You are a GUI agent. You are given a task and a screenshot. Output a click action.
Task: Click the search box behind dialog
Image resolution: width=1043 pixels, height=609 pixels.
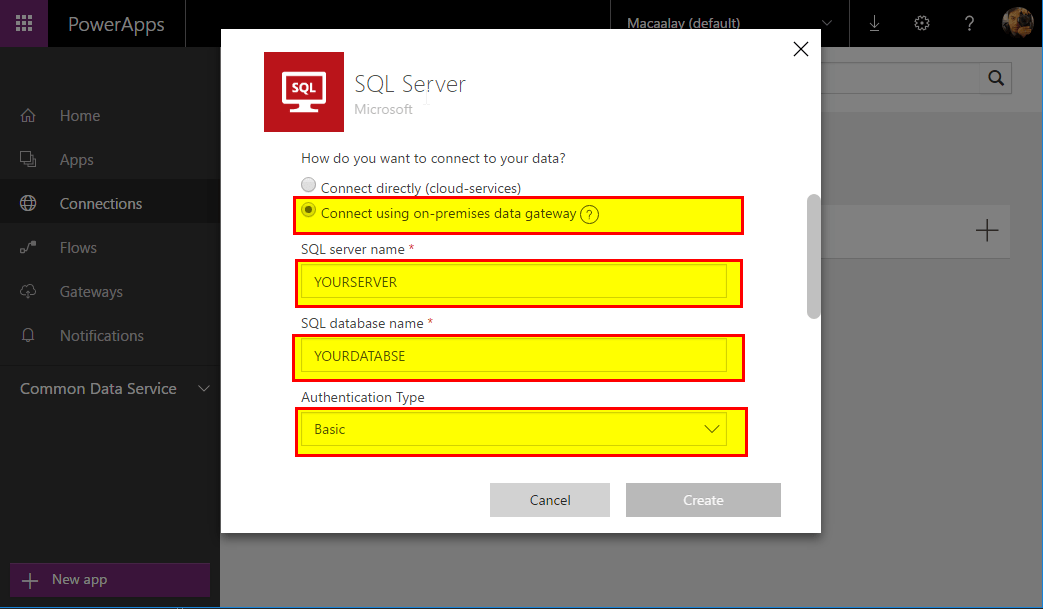901,78
